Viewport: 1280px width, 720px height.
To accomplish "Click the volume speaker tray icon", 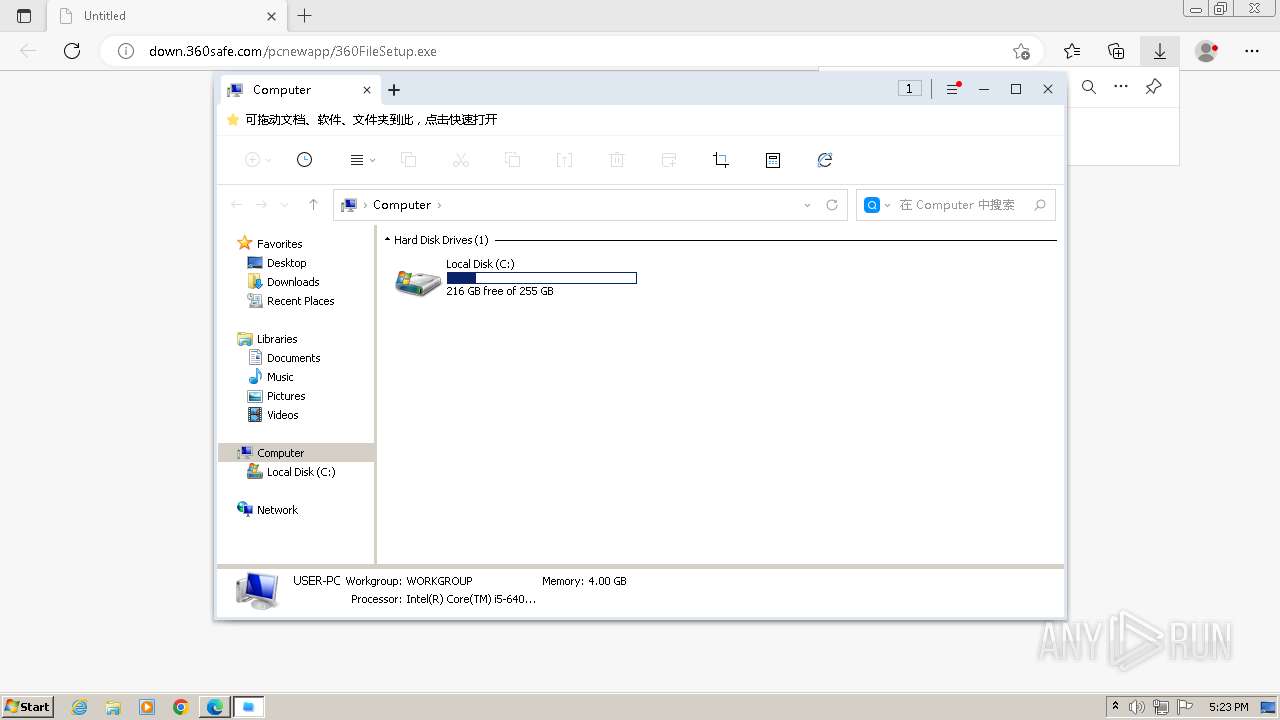I will (x=1138, y=707).
